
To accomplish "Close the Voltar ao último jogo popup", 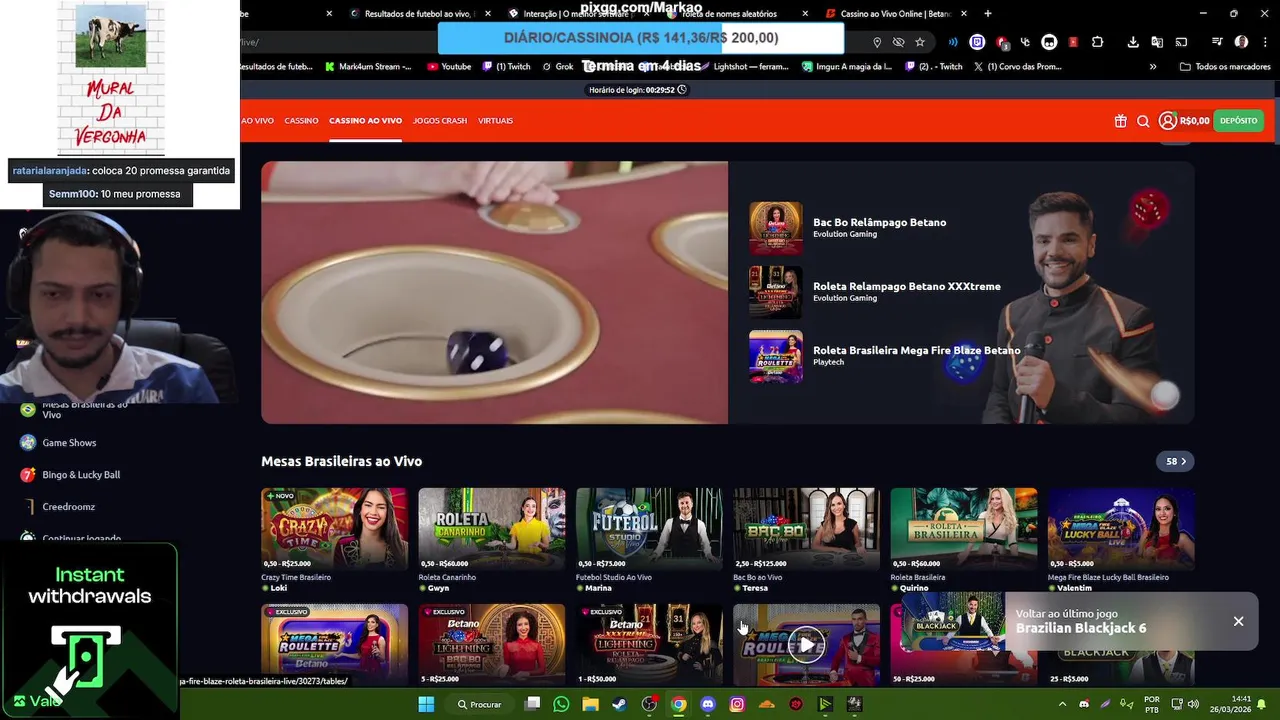I will (1238, 621).
